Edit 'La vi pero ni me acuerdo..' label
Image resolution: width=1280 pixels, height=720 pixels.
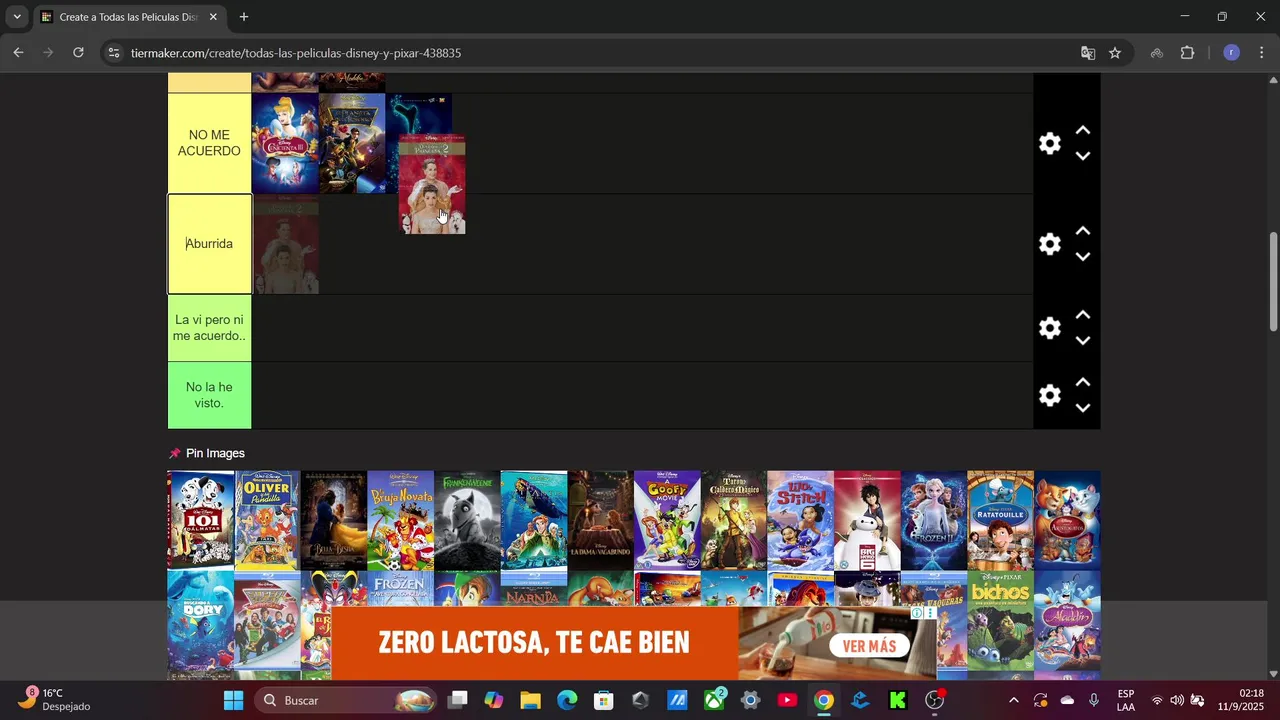coord(209,328)
